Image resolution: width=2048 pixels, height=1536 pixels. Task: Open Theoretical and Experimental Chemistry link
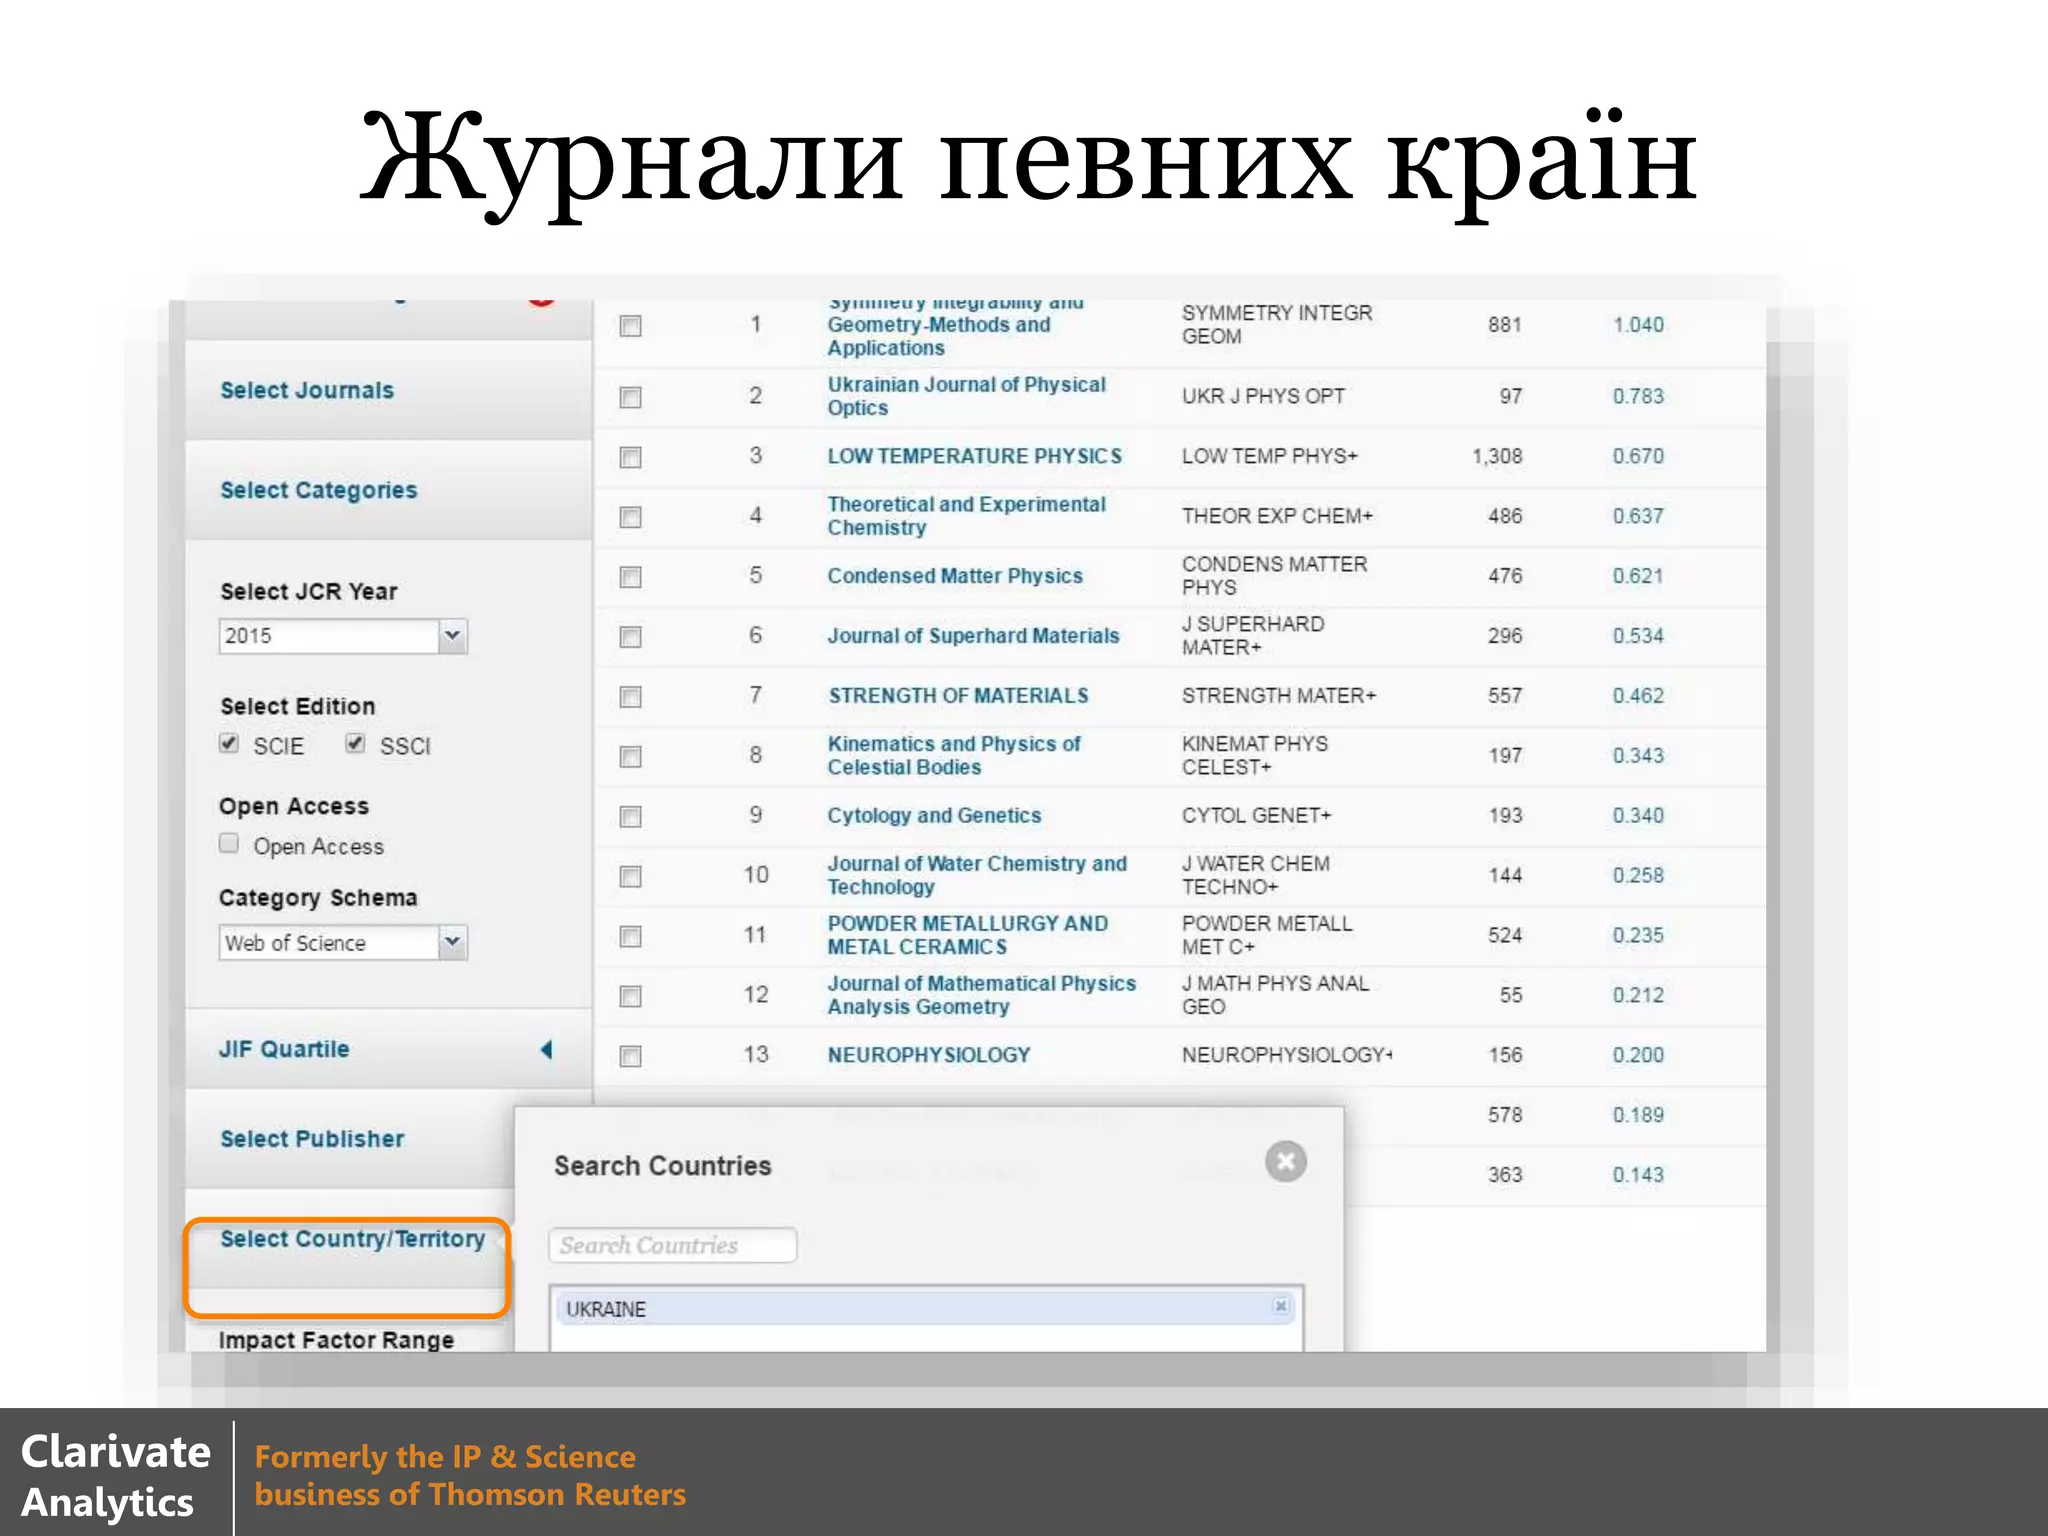[x=966, y=516]
